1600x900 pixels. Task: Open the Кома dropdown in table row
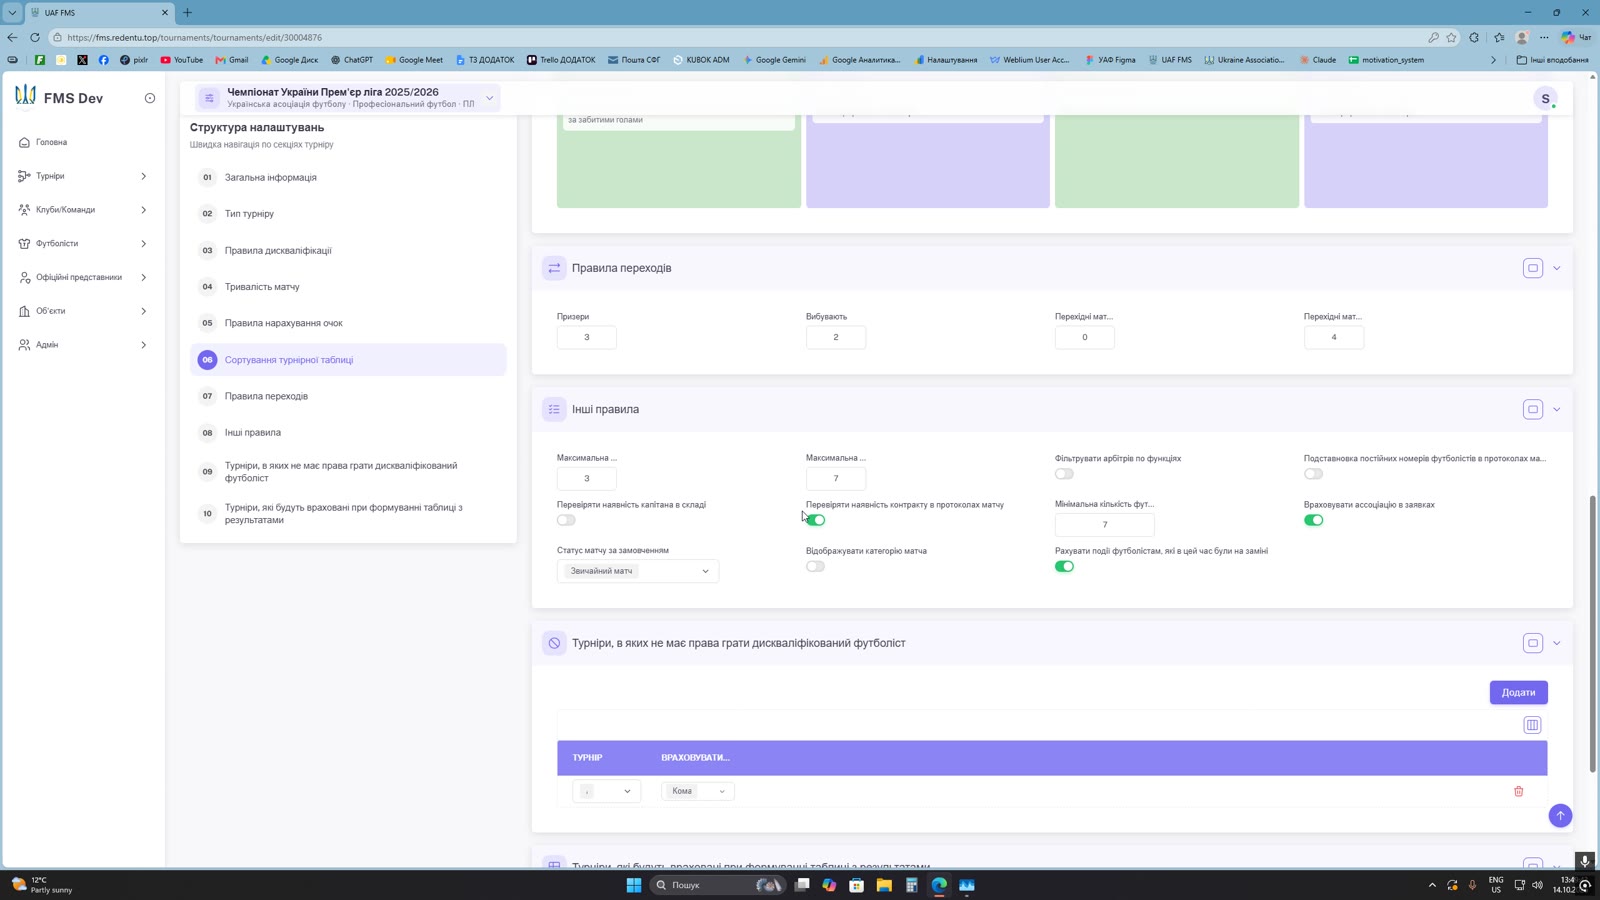pos(697,791)
